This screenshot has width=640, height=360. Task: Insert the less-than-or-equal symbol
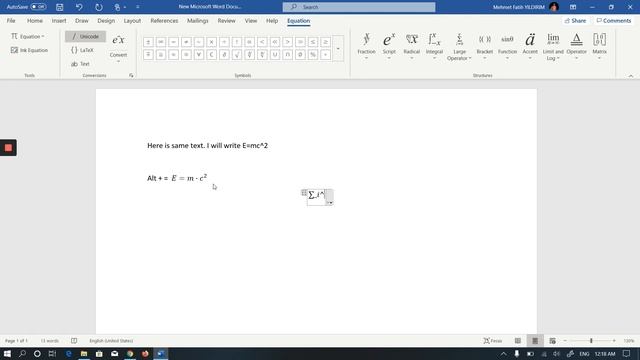pyautogui.click(x=313, y=42)
